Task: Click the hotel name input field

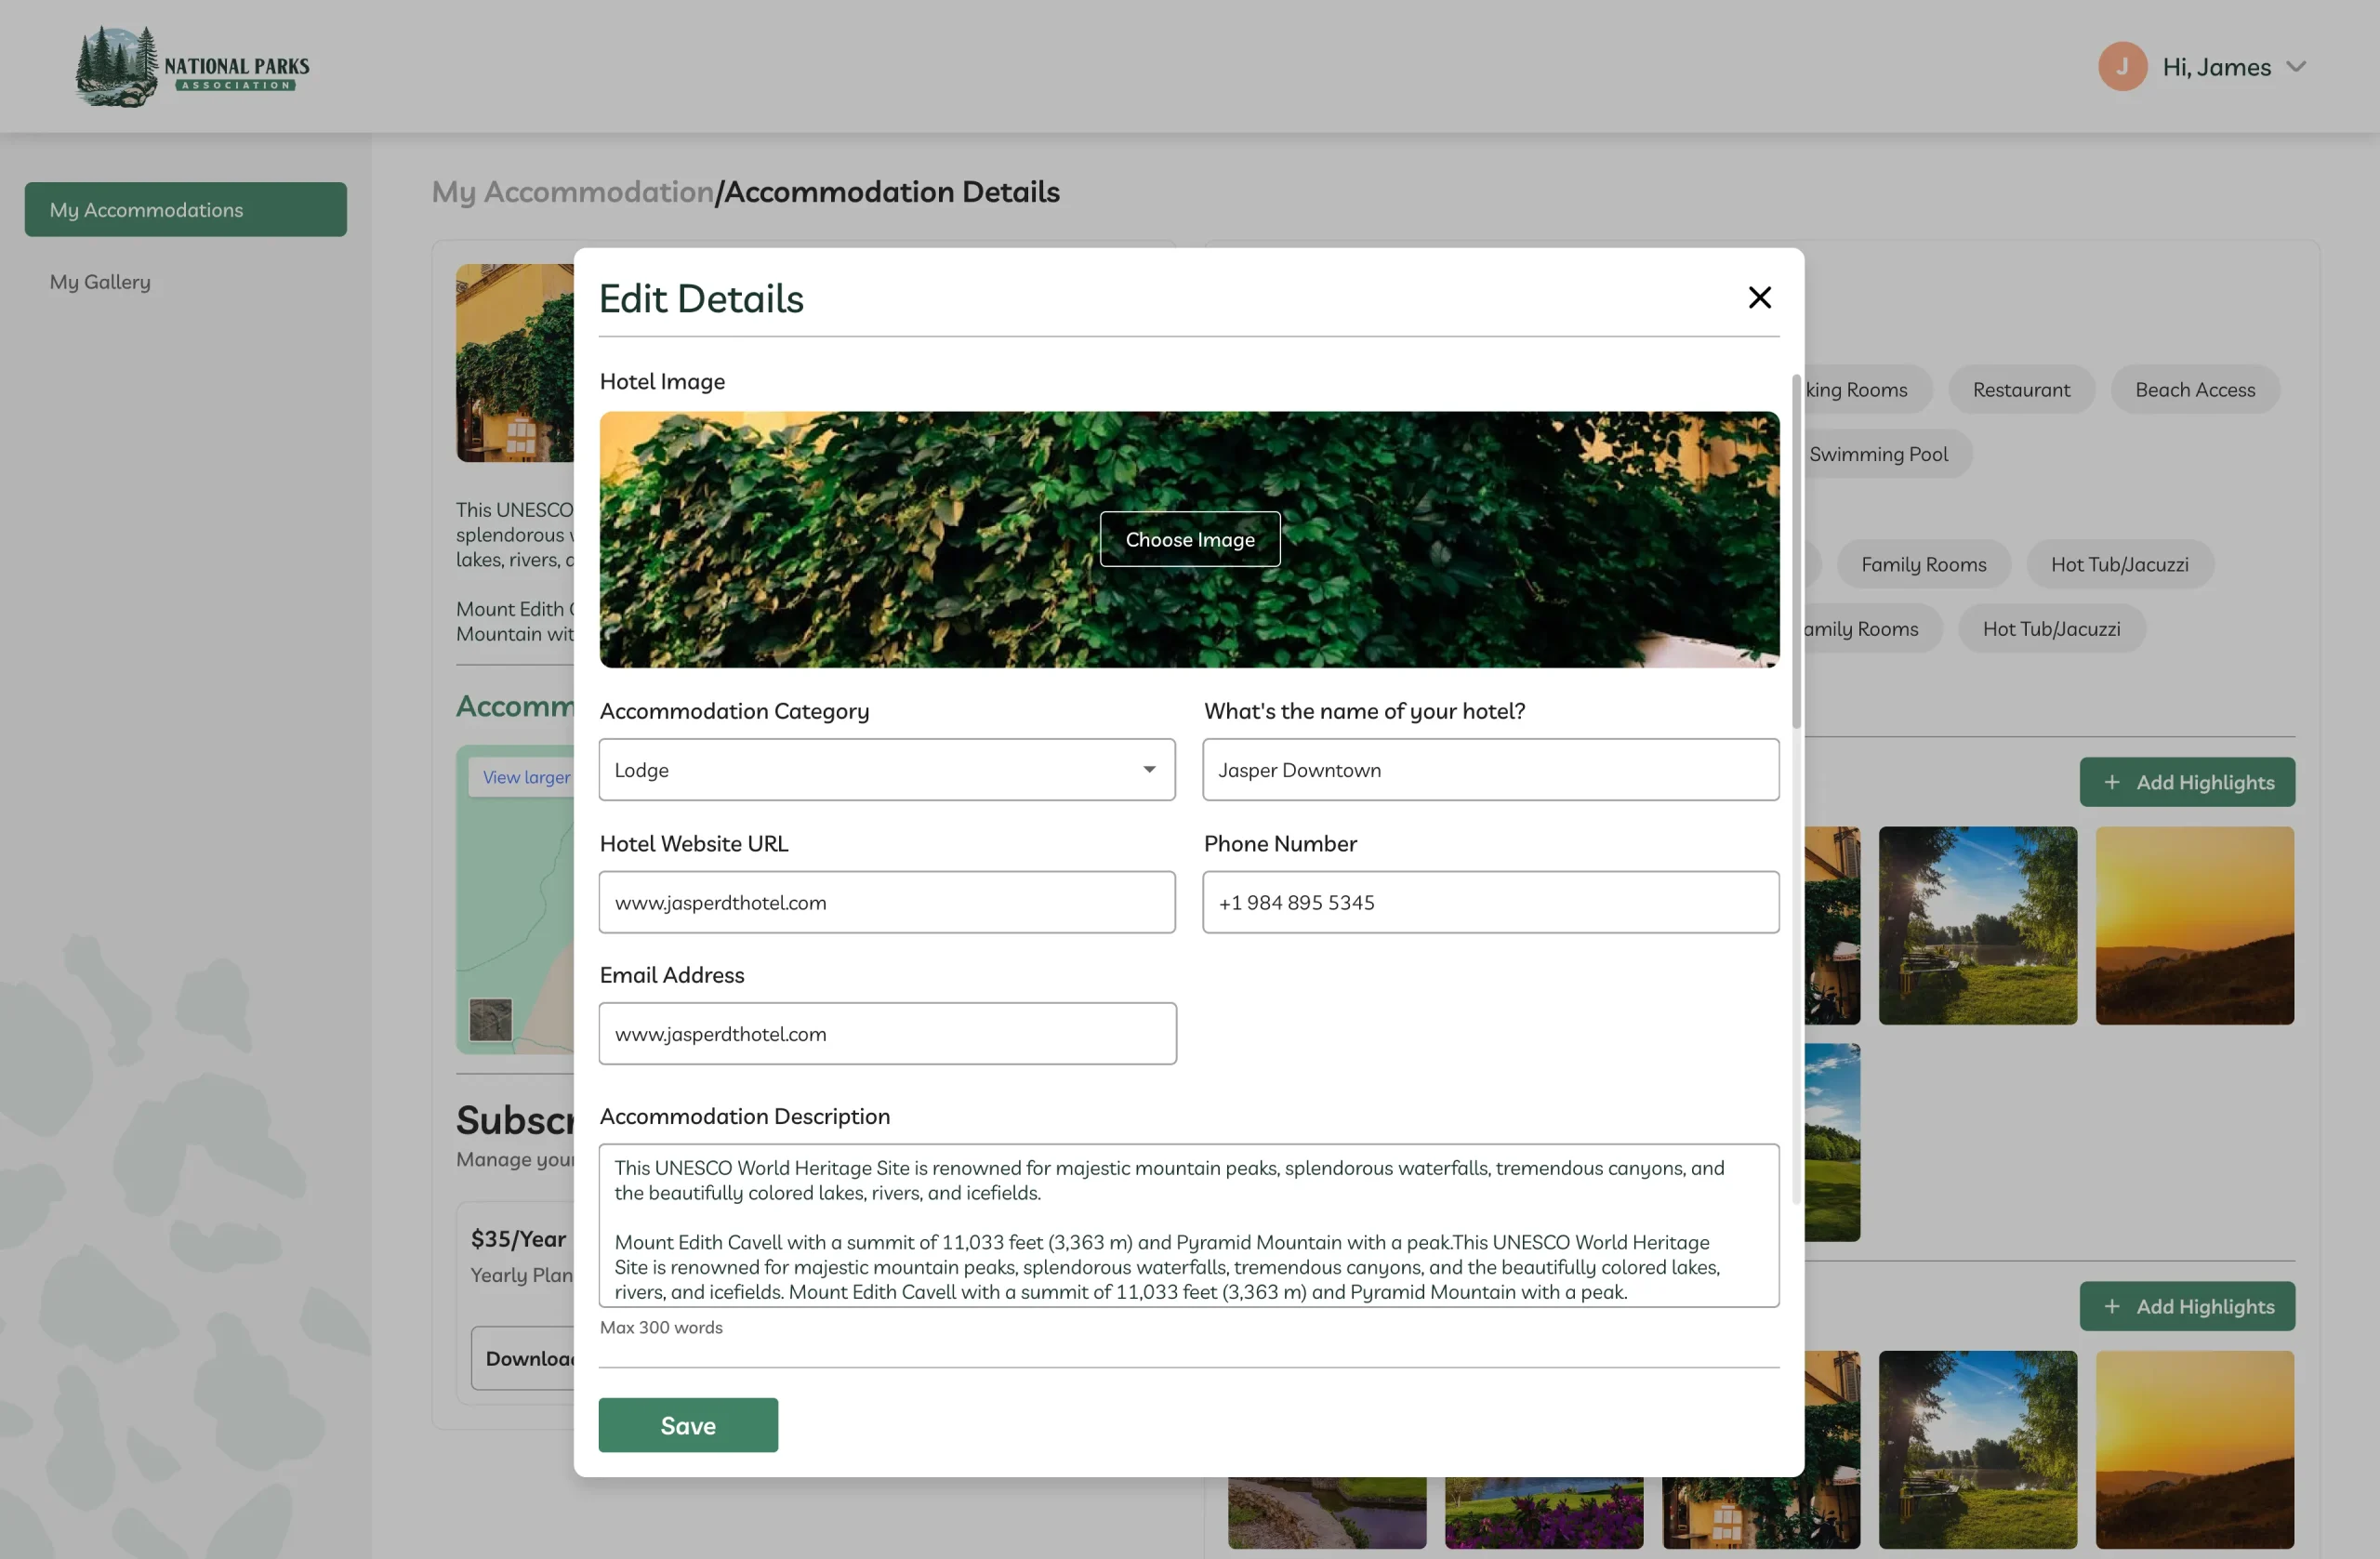Action: (x=1490, y=769)
